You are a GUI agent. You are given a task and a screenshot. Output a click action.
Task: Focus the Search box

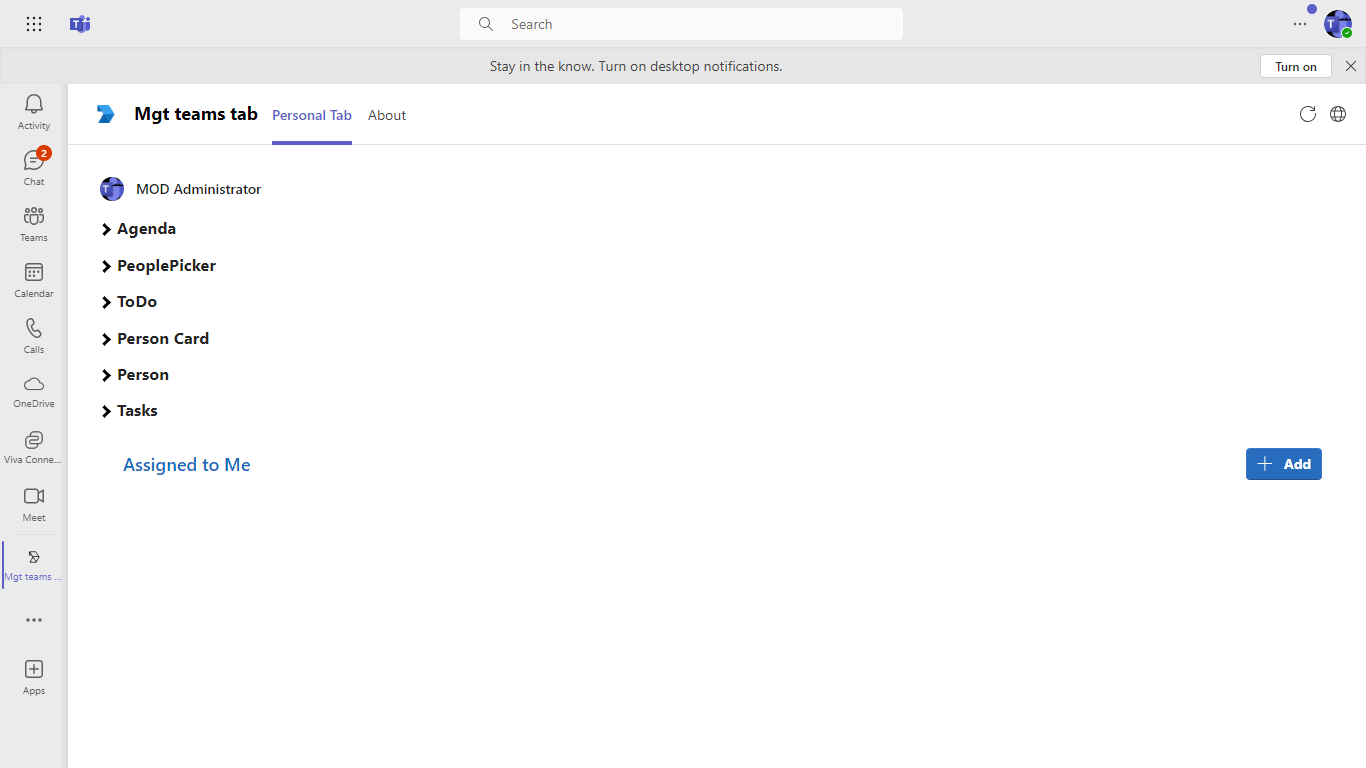coord(681,24)
